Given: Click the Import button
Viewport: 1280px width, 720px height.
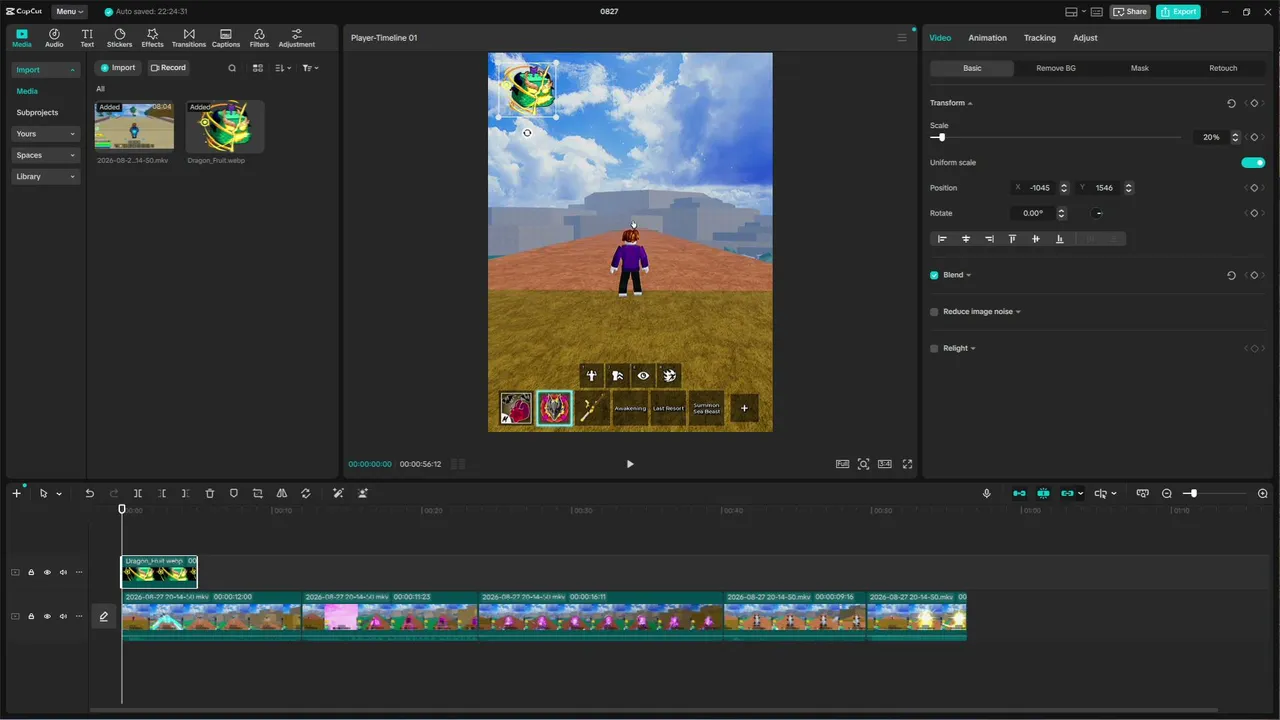Looking at the screenshot, I should (x=117, y=68).
